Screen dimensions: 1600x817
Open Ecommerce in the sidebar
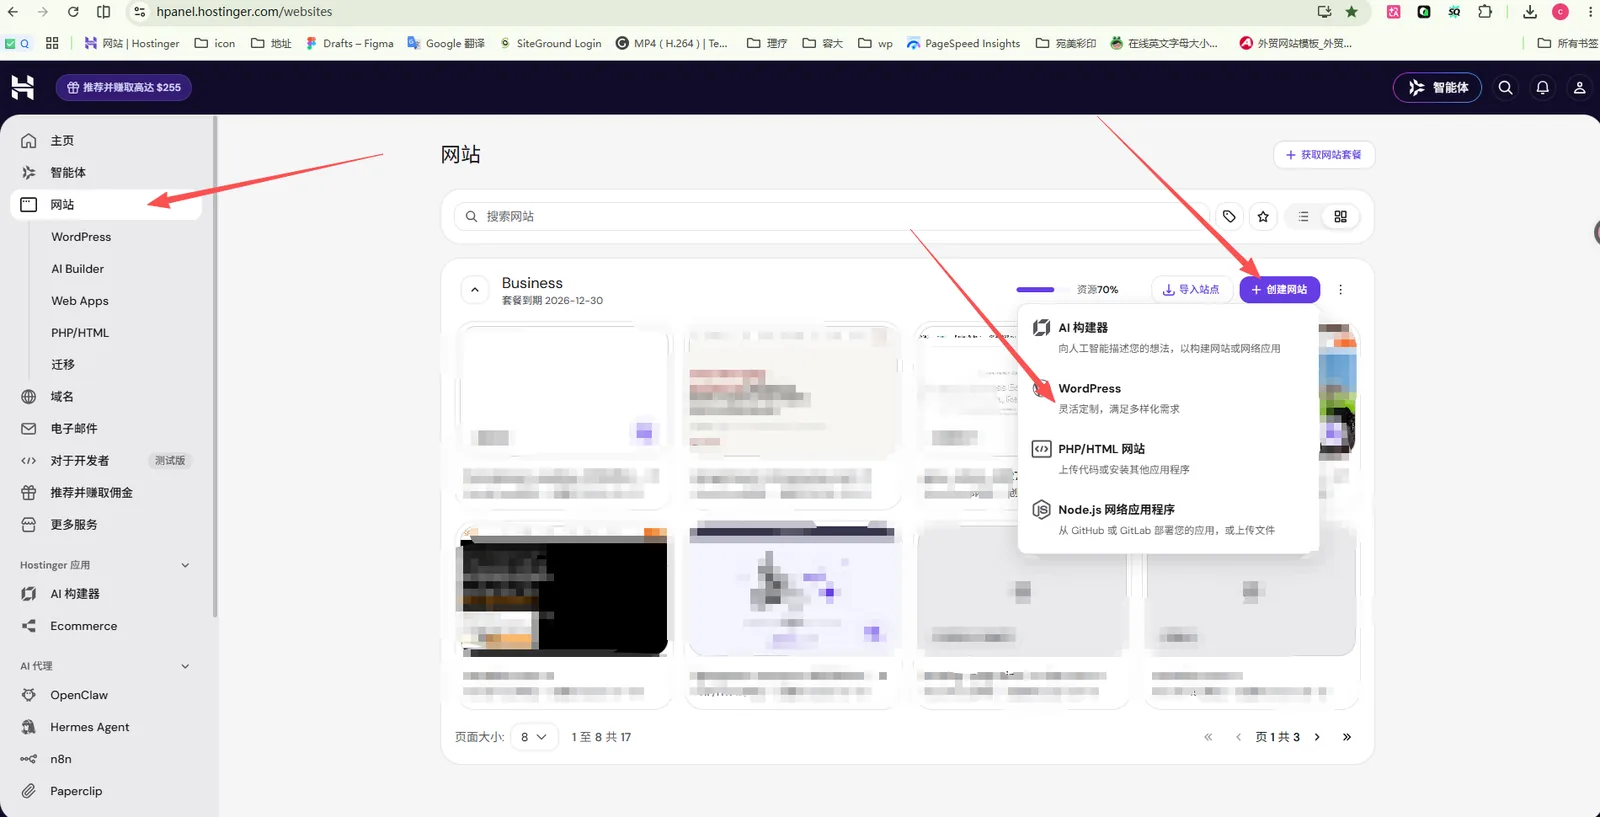[x=106, y=626]
